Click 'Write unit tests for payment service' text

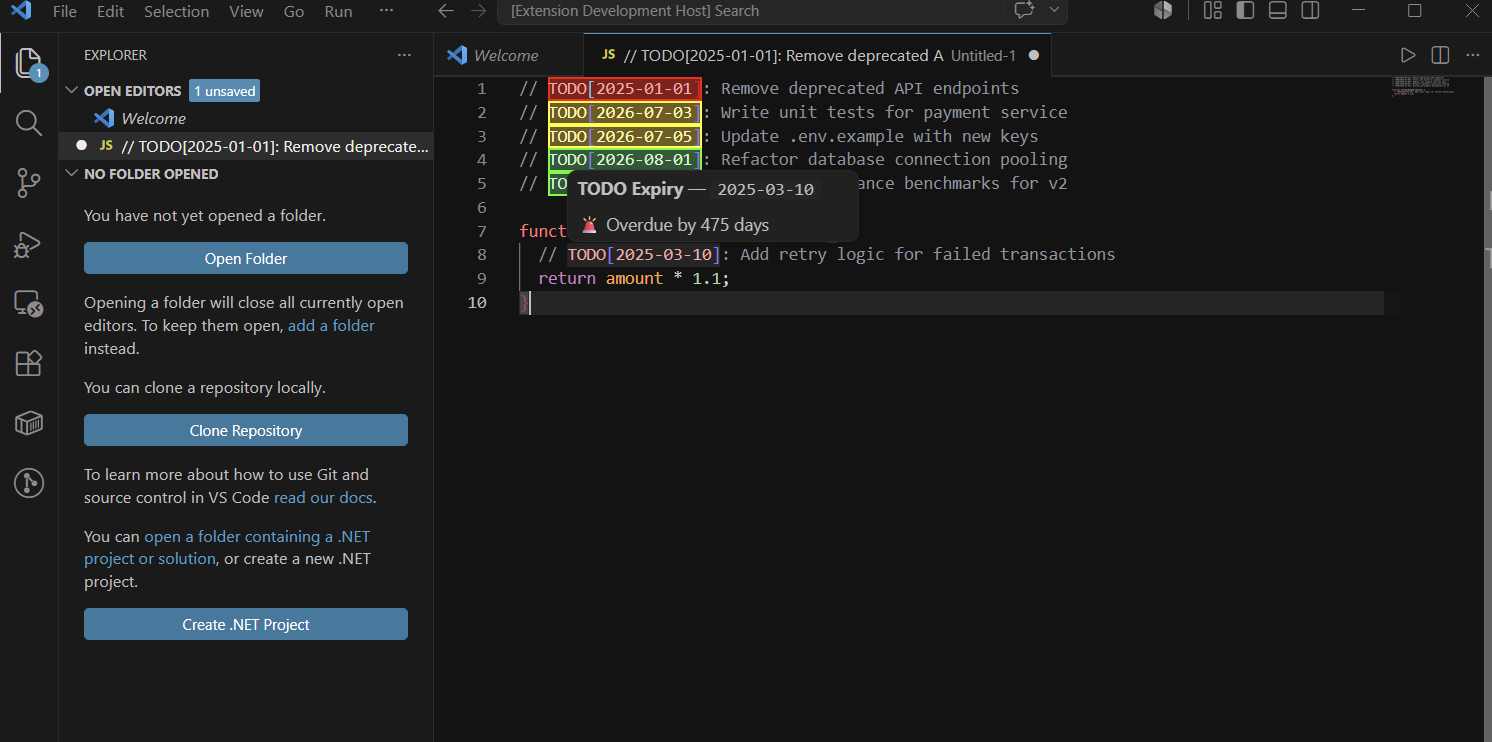[x=894, y=113]
